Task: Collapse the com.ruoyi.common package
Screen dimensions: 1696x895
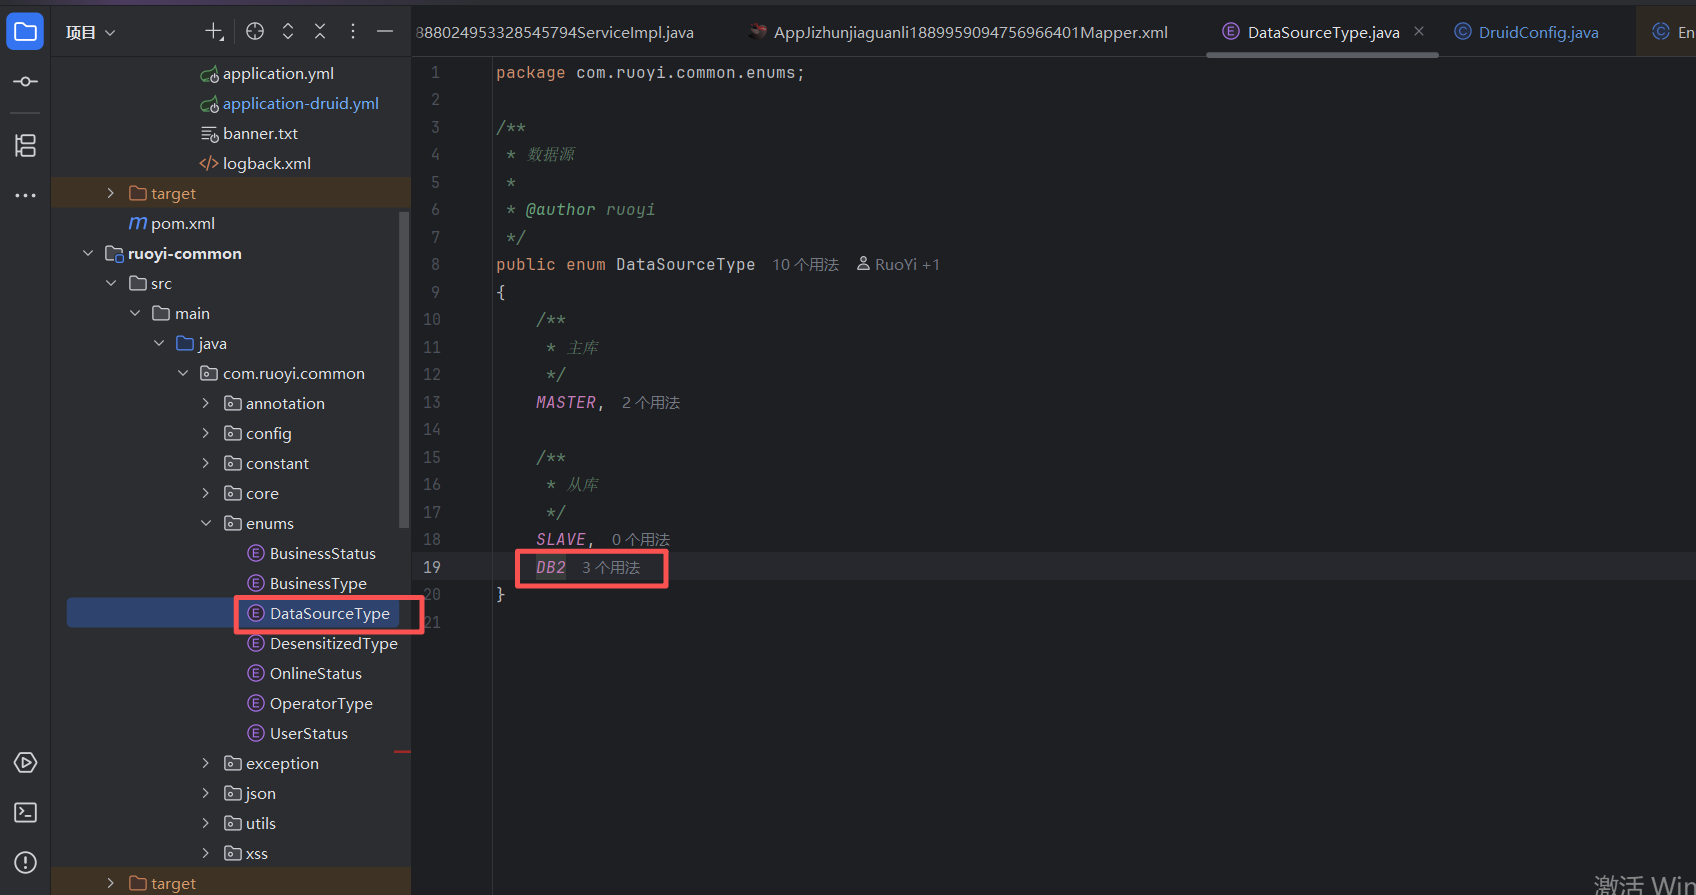Action: [183, 374]
